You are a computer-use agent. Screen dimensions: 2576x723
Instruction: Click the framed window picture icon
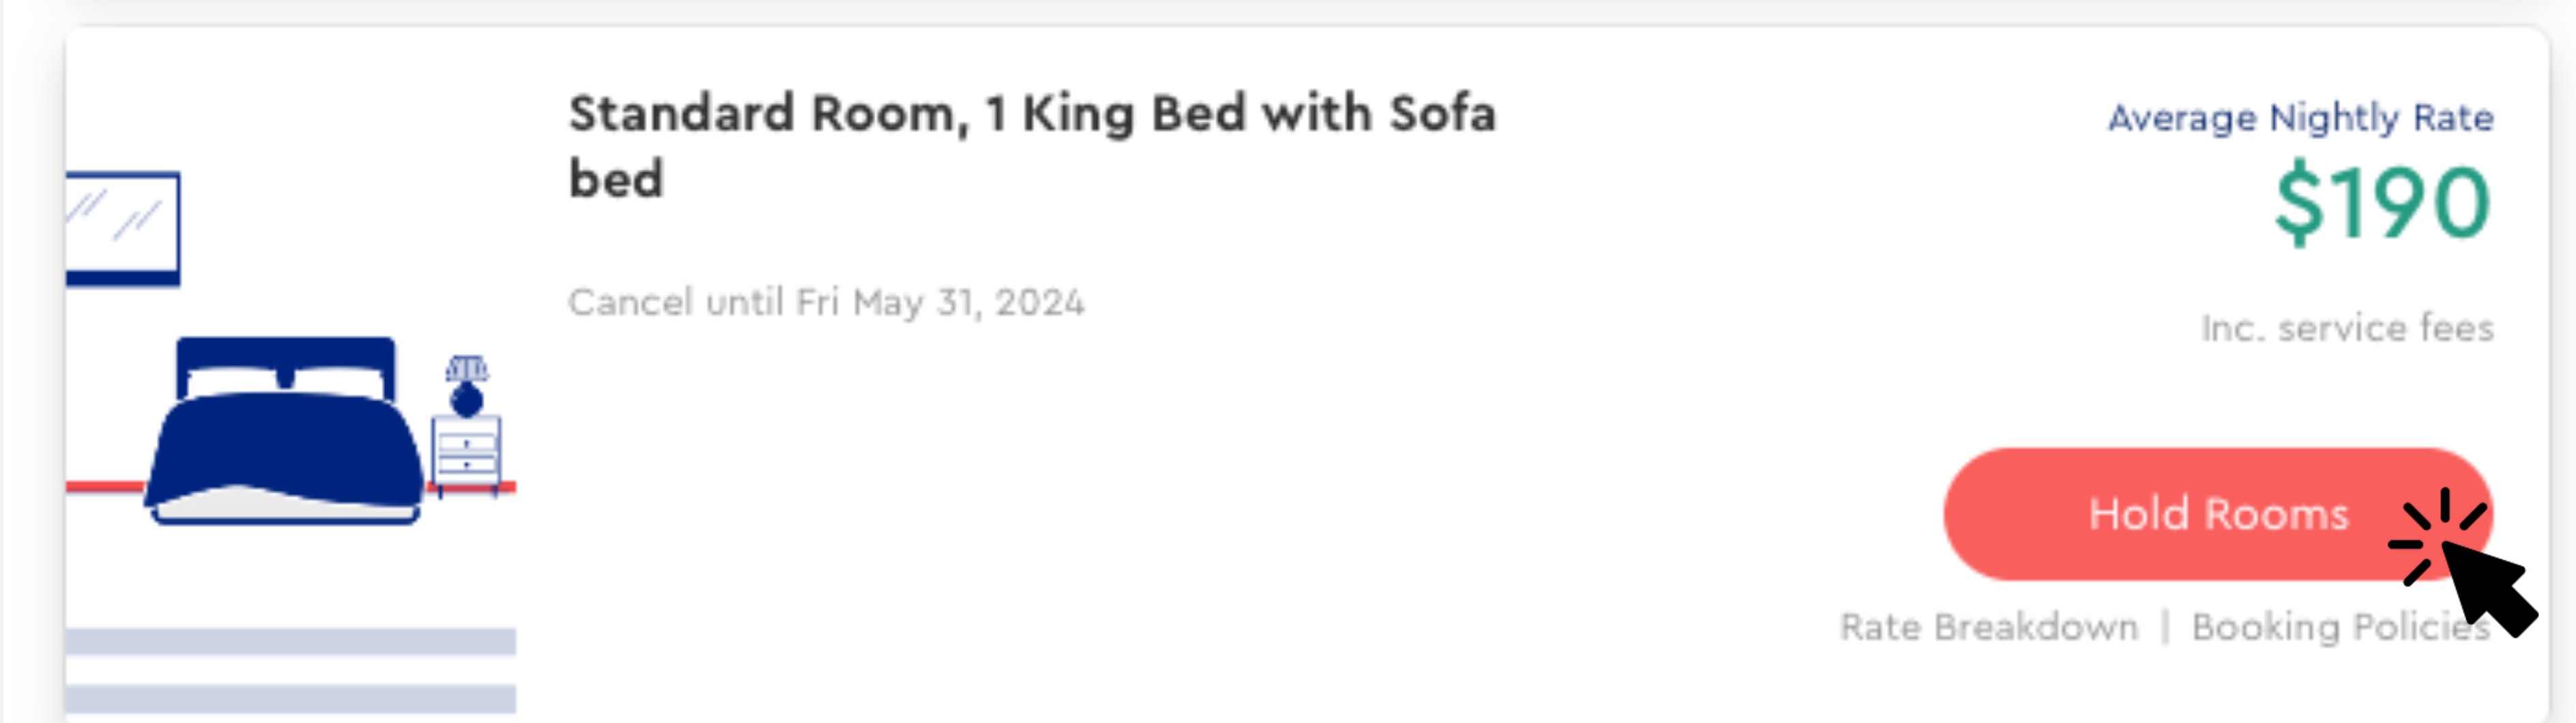(x=122, y=228)
